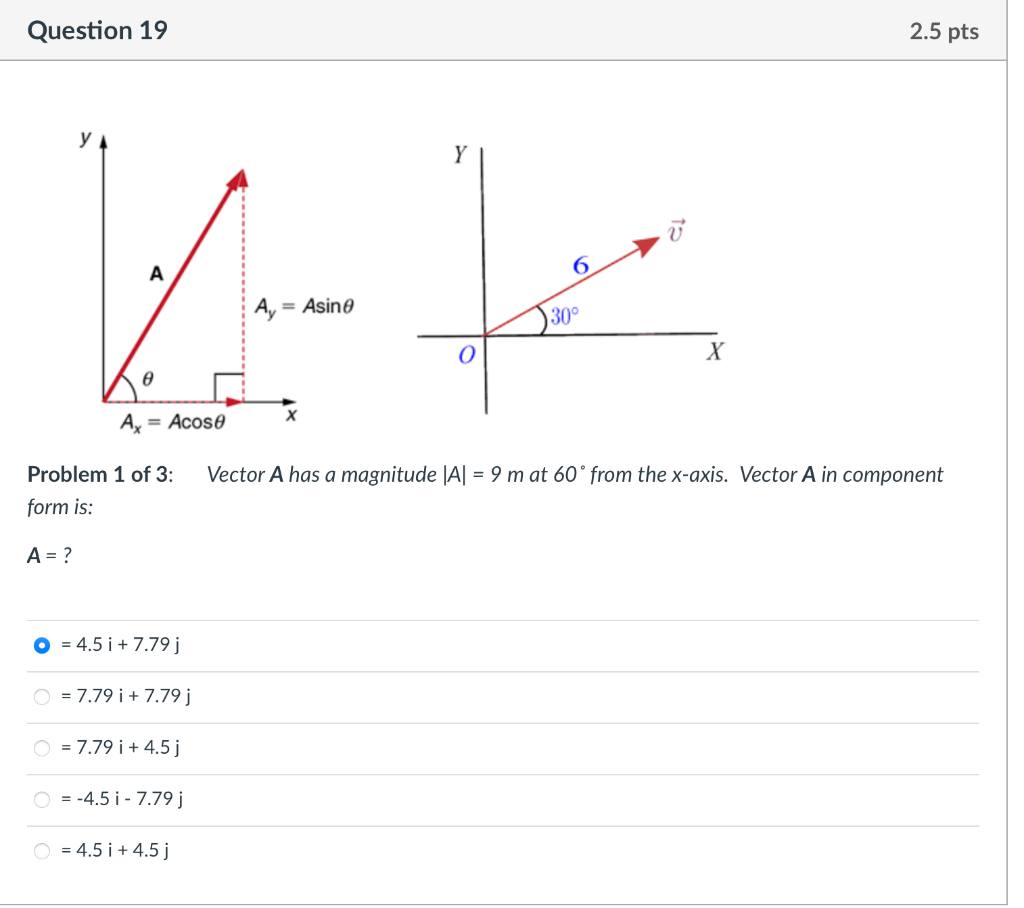Click the answer text '= 4.5 i + 7.79 j'
Screen dimensions: 1024x908
[120, 645]
